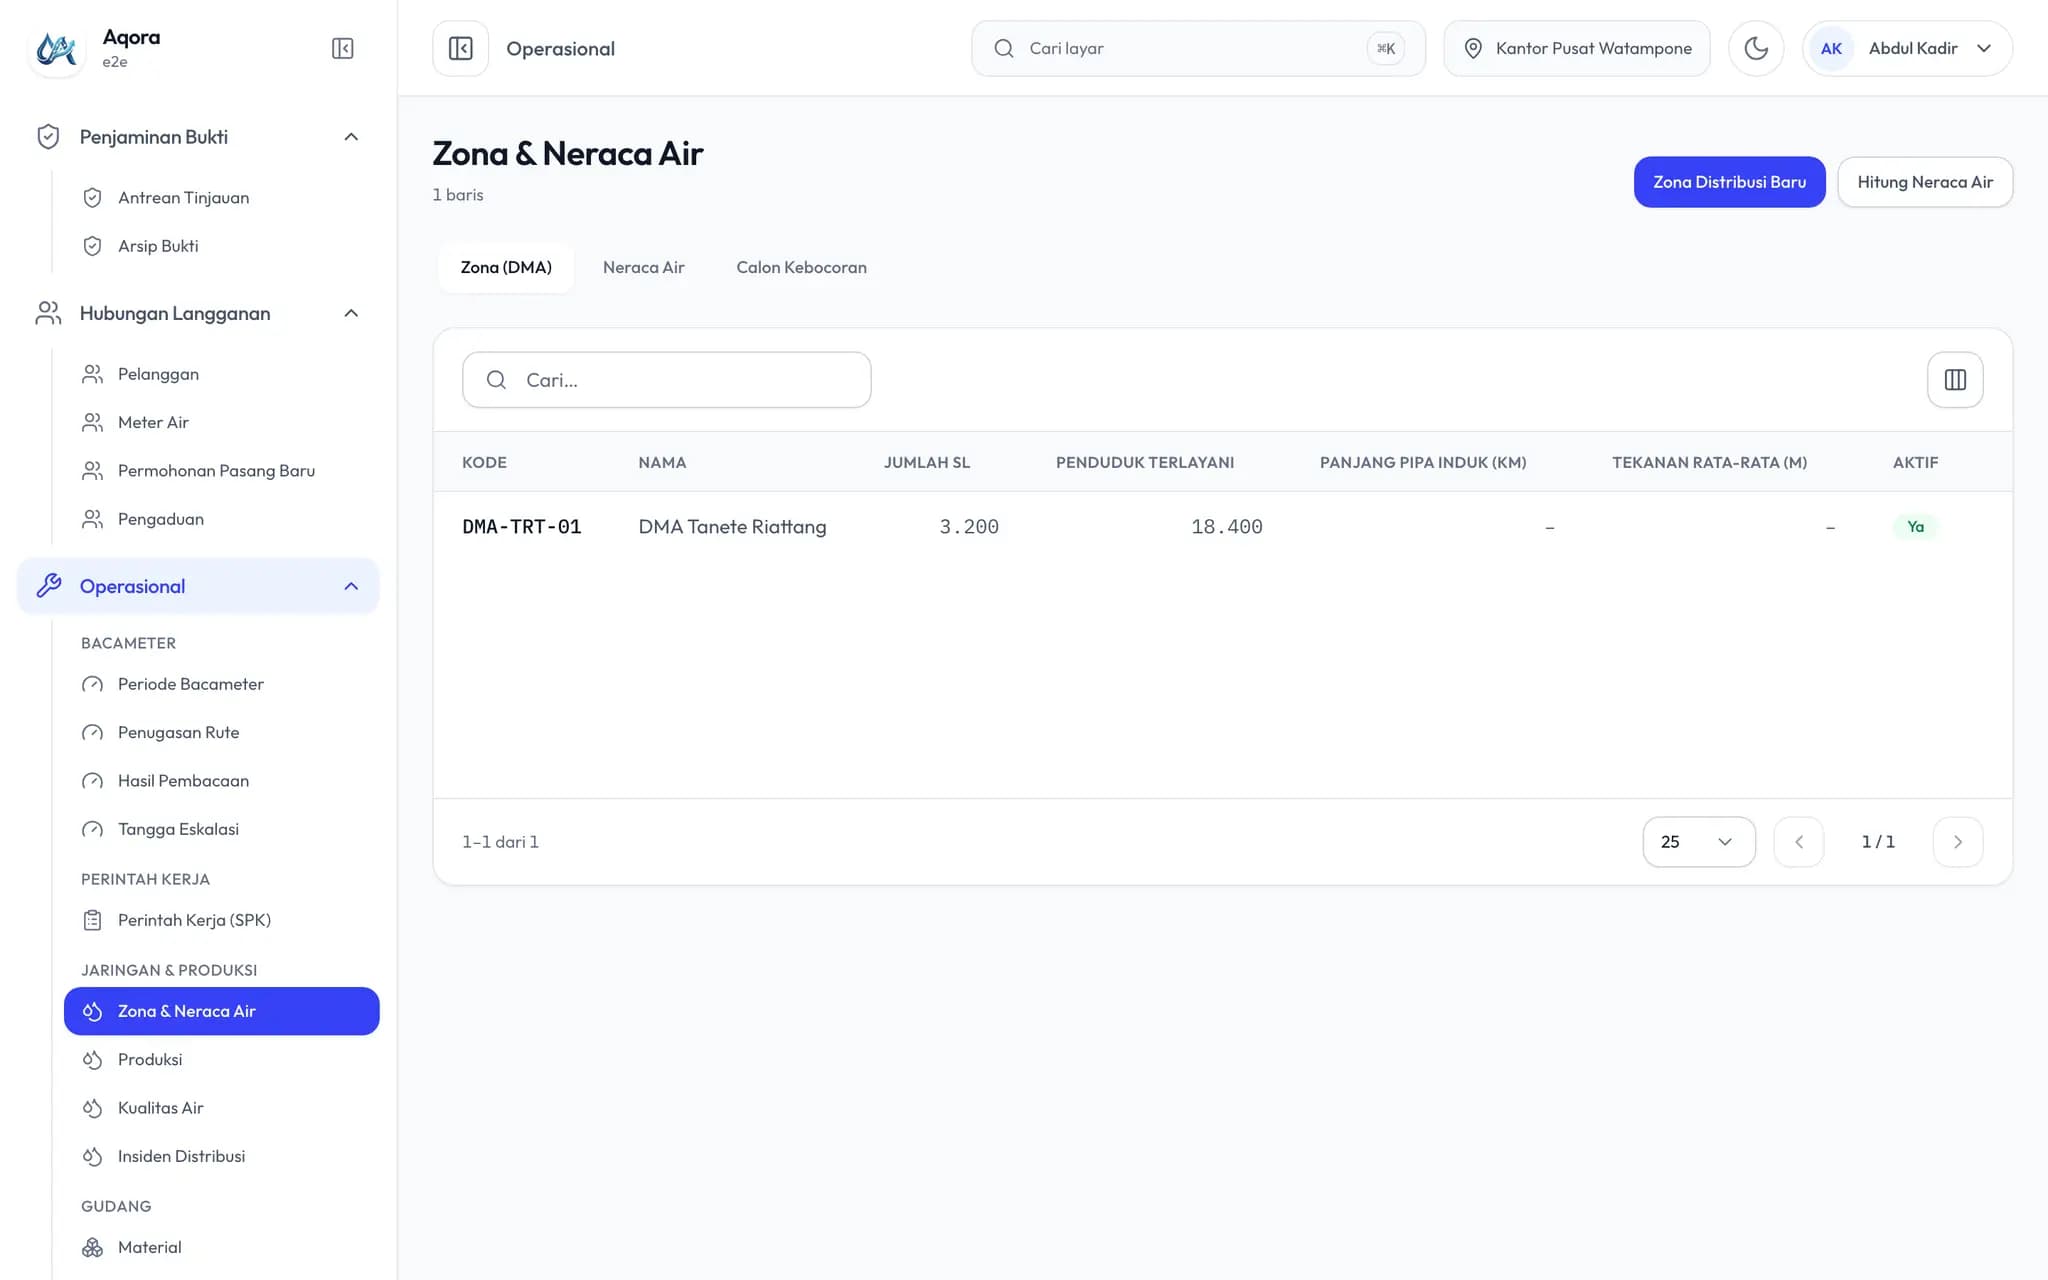The image size is (2048, 1280).
Task: Toggle sidebar panel button next to Operasional title
Action: pos(460,48)
